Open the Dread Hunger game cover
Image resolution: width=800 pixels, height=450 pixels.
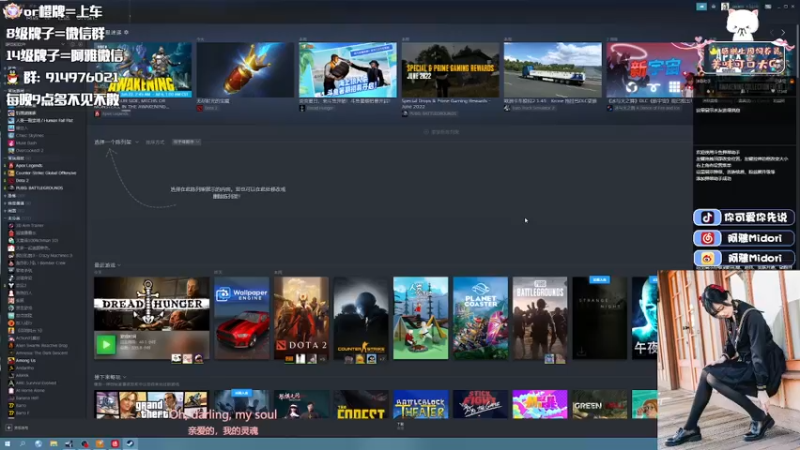[152, 304]
